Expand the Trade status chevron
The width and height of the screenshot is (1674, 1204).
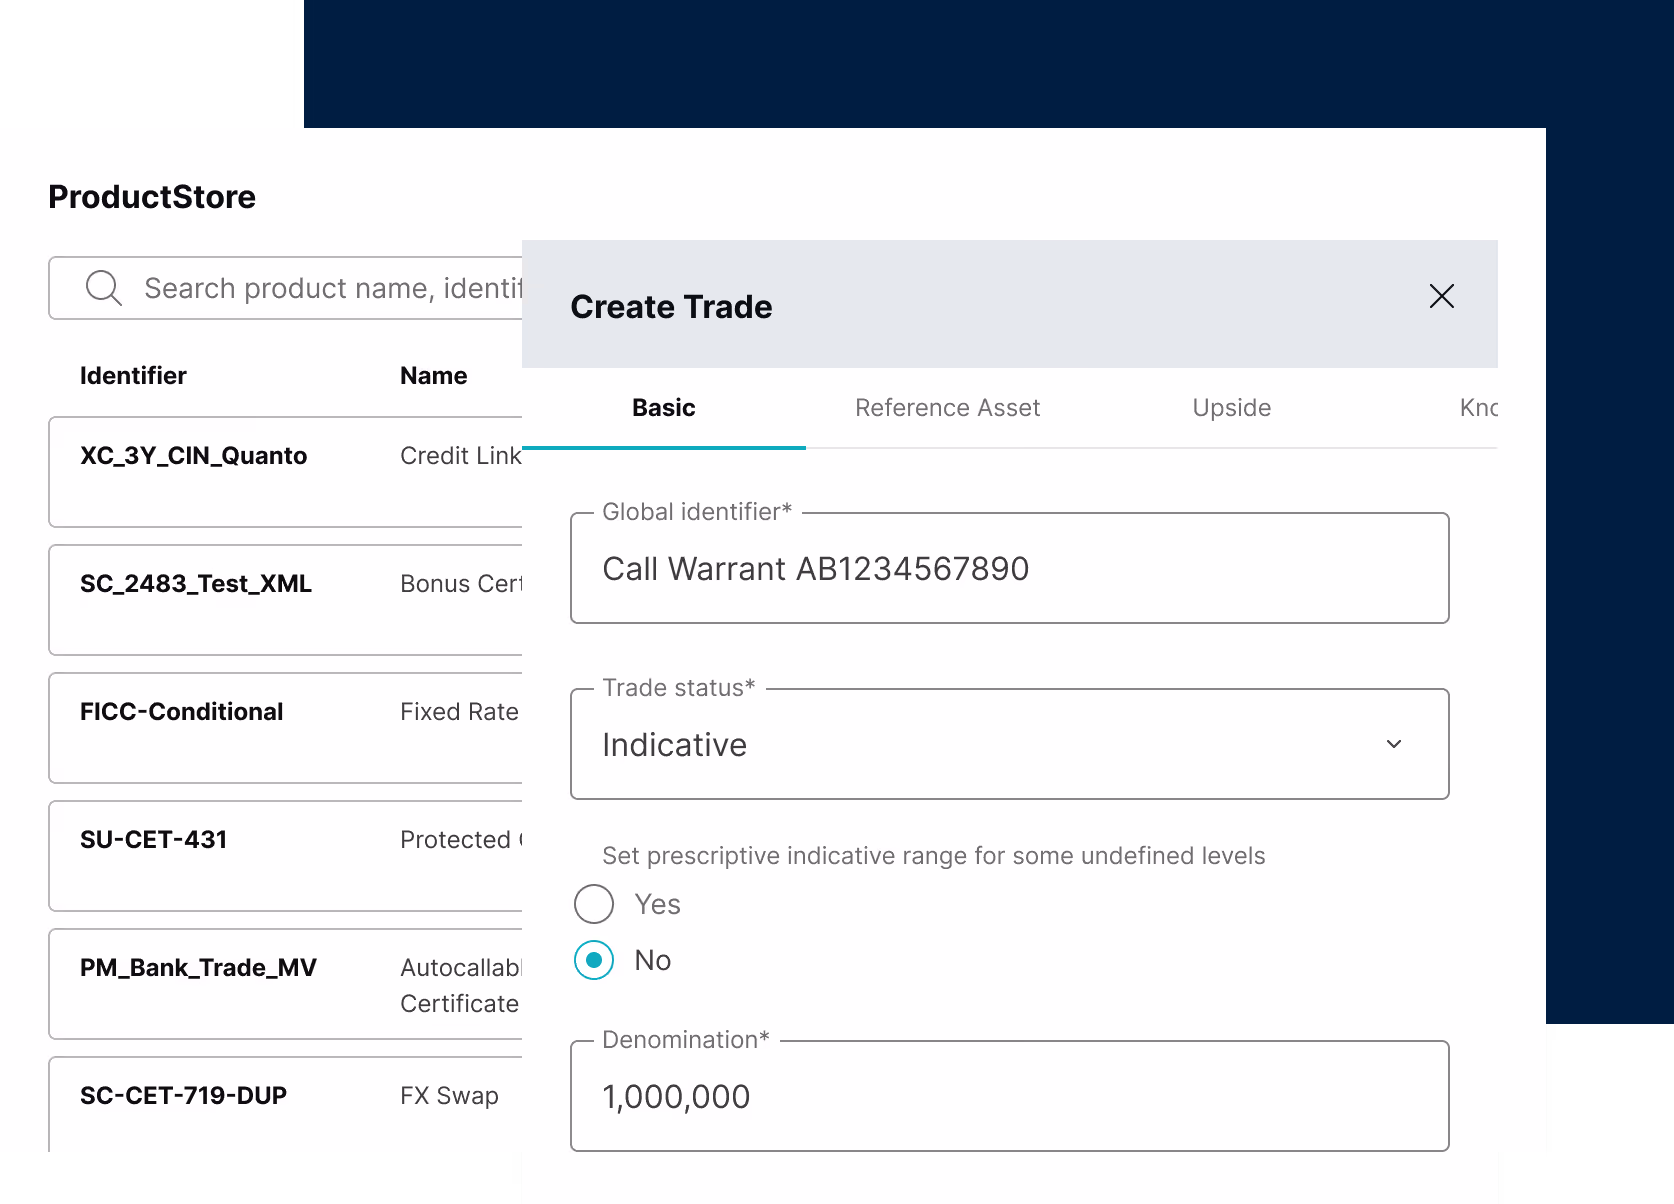click(x=1396, y=744)
